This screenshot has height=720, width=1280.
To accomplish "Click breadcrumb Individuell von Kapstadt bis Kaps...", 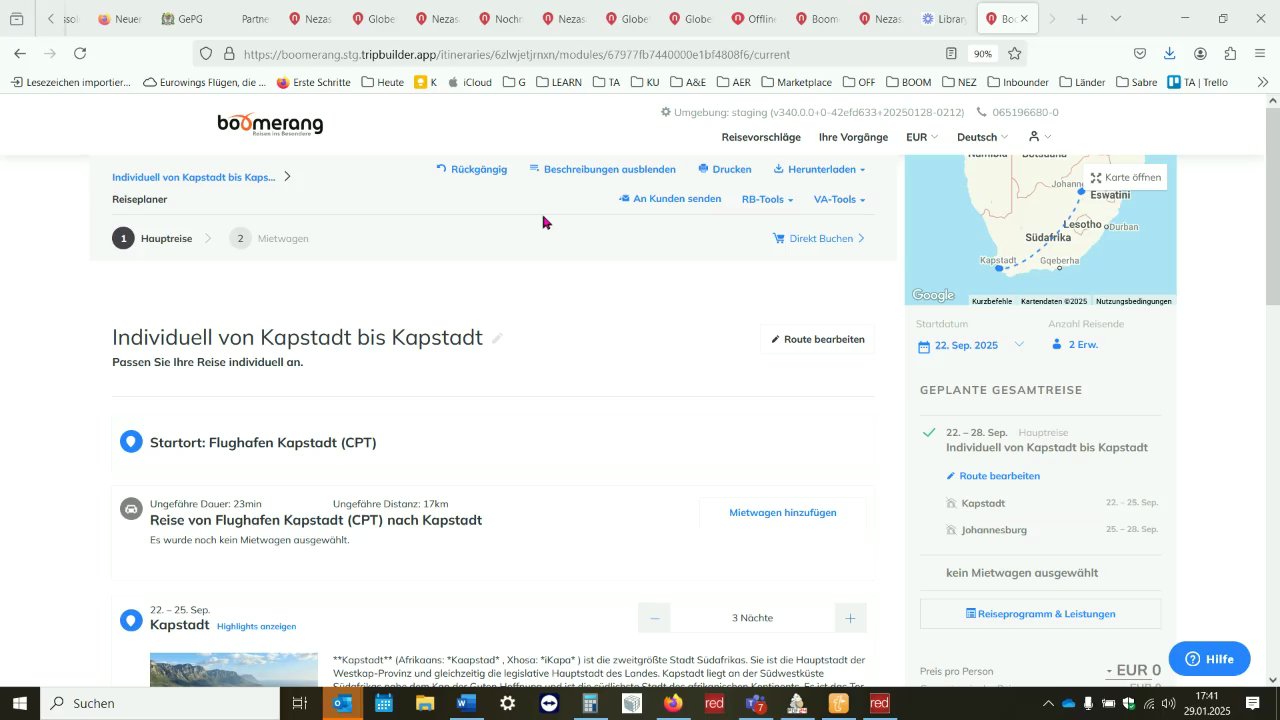I will [194, 177].
